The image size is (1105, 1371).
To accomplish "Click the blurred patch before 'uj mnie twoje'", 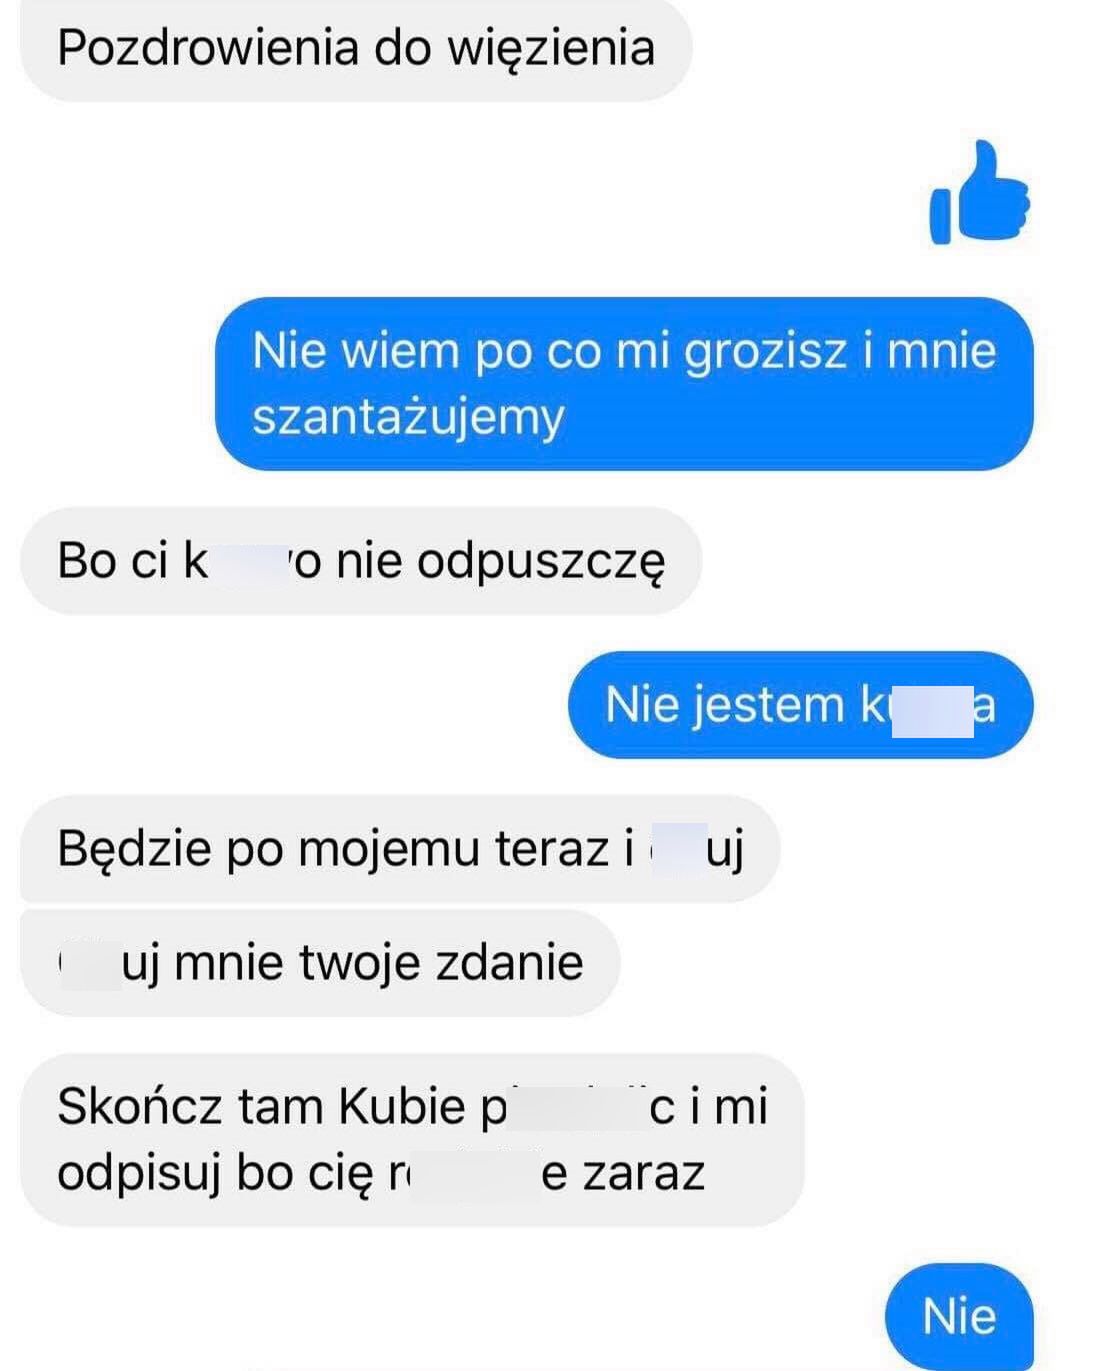I will point(90,963).
